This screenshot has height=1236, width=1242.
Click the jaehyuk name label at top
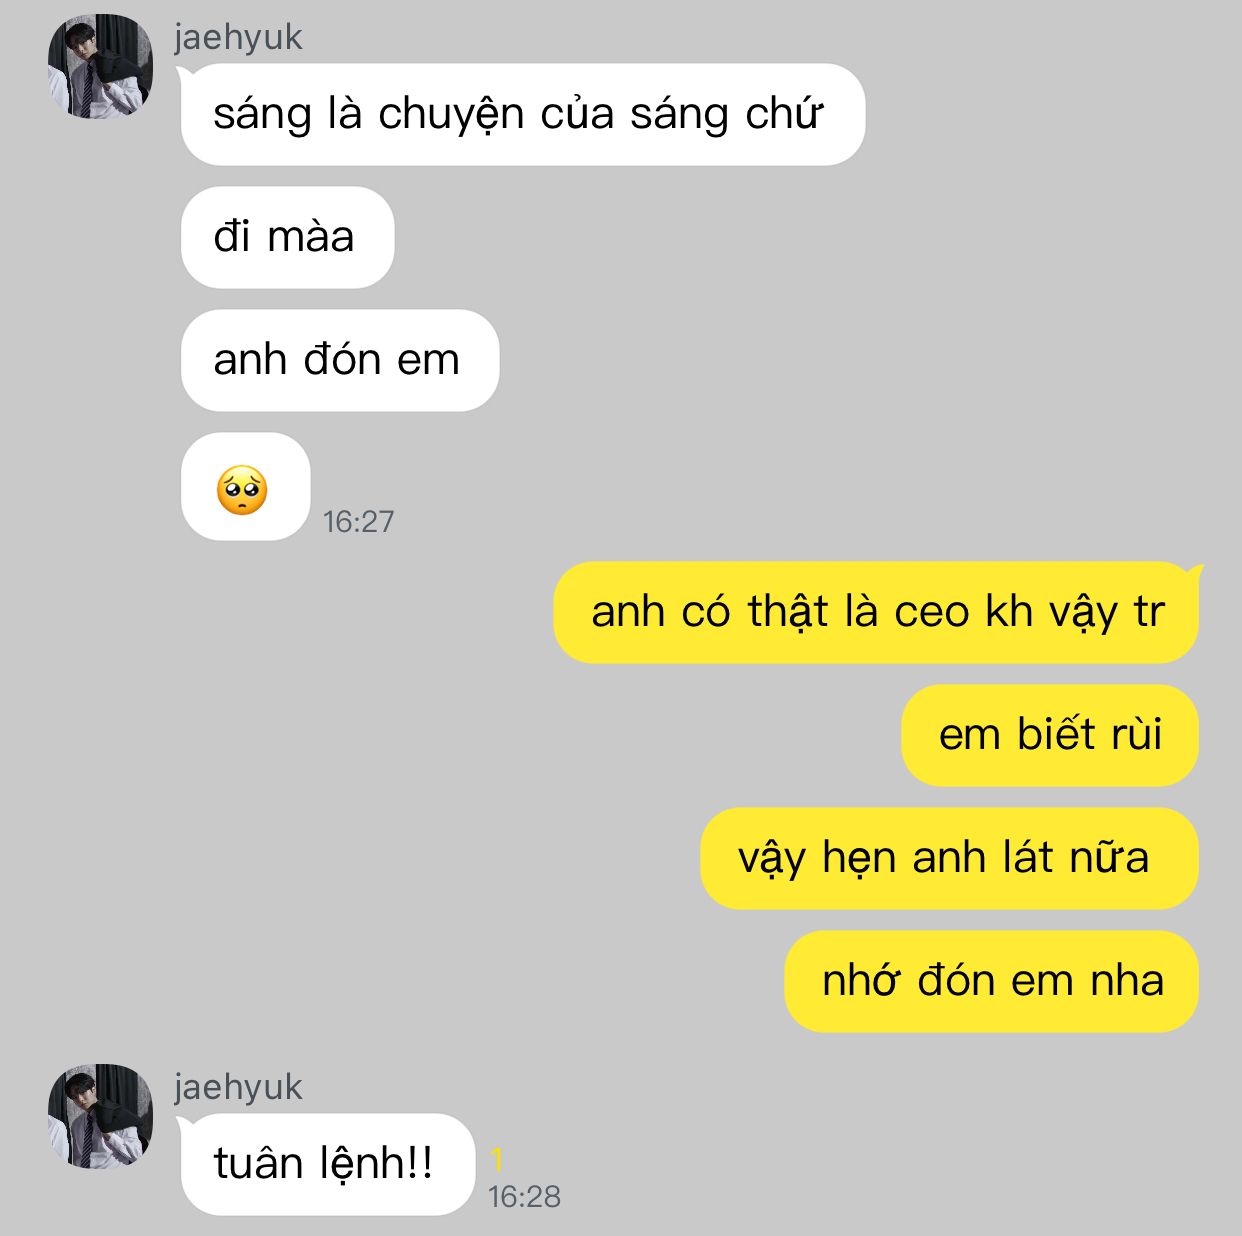(238, 38)
